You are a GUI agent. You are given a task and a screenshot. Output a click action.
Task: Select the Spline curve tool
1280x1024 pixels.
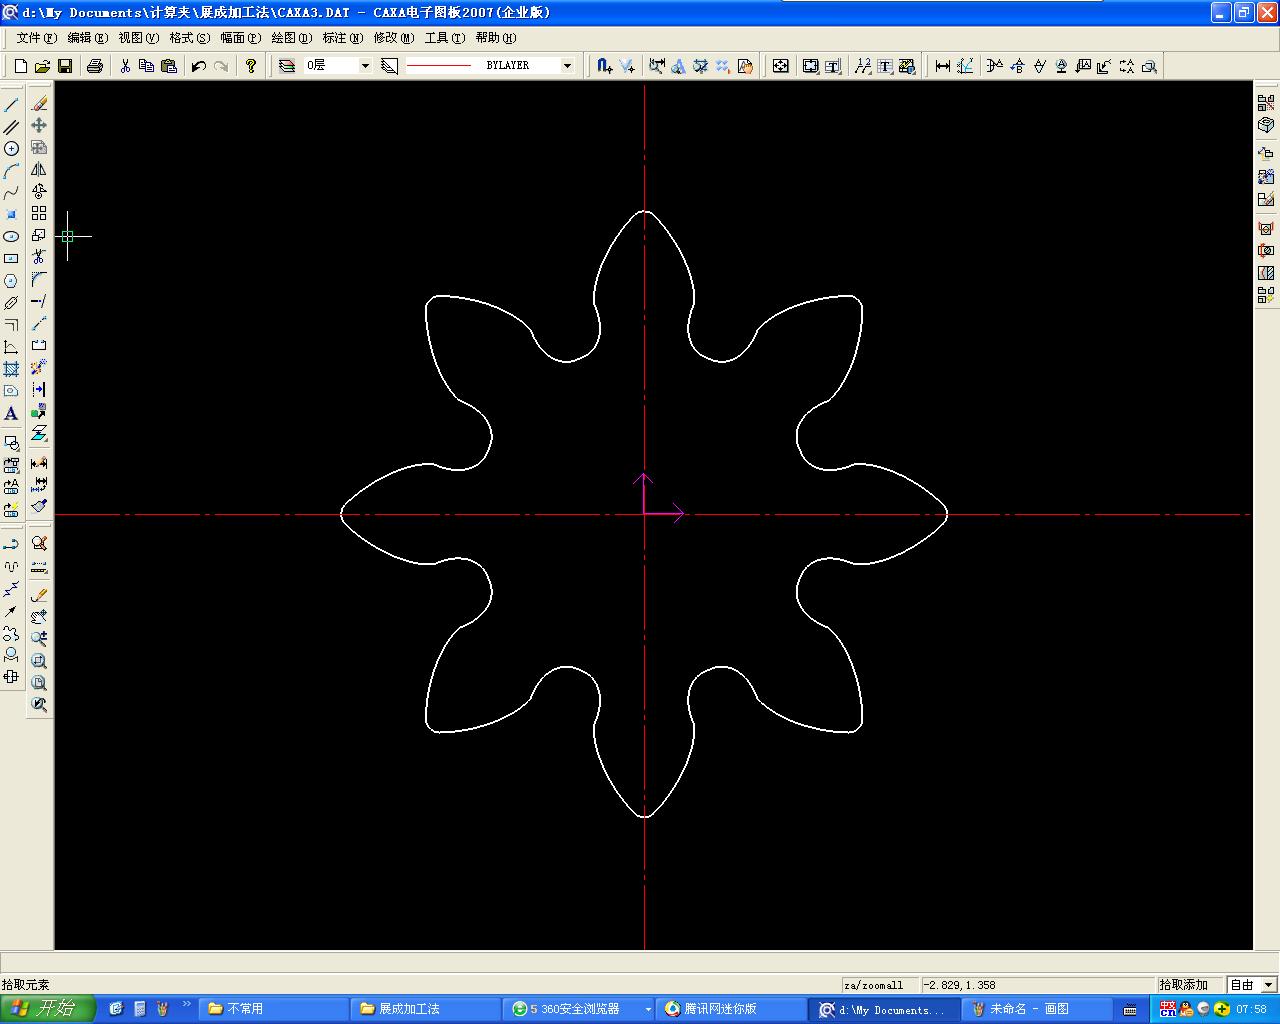tap(11, 192)
